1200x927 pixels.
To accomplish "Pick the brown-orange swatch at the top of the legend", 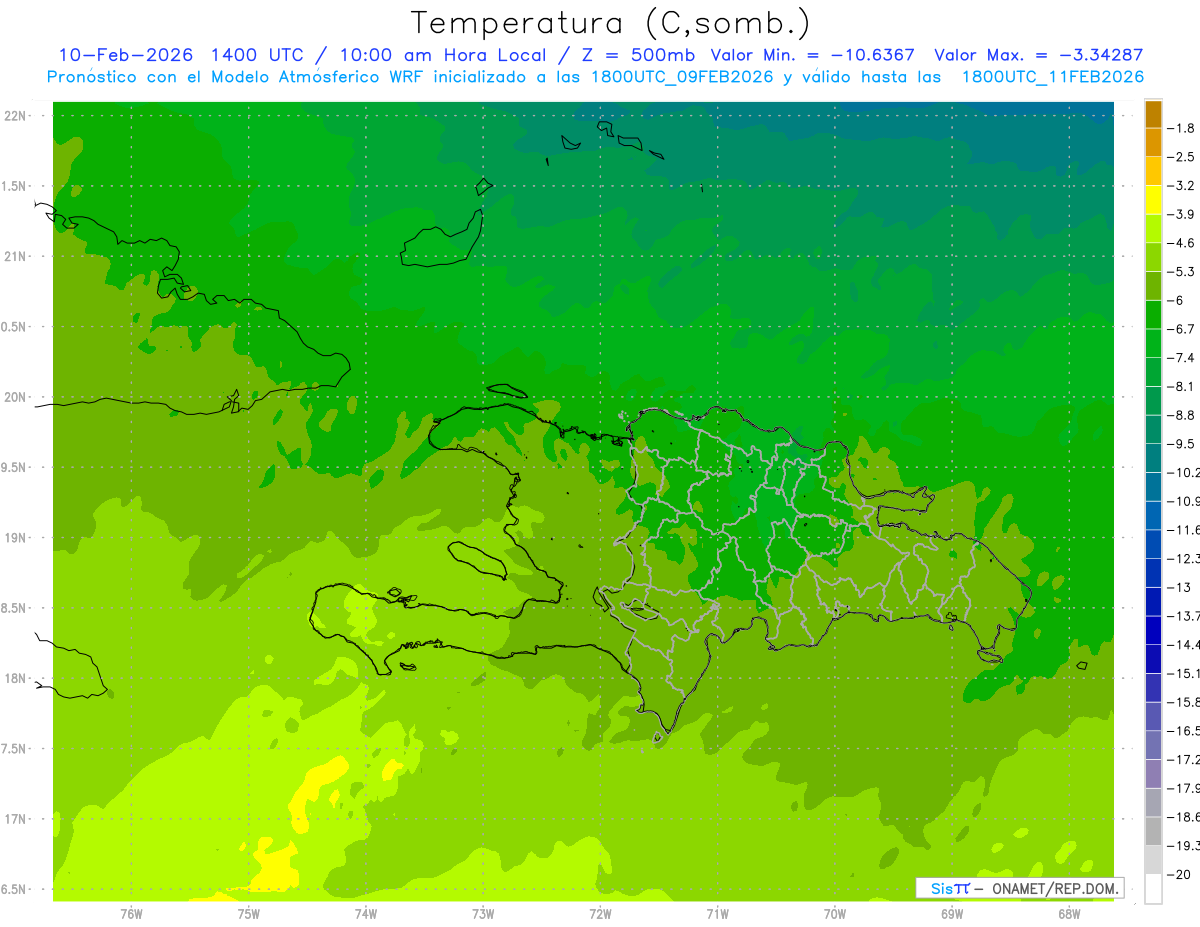I will pos(1153,114).
